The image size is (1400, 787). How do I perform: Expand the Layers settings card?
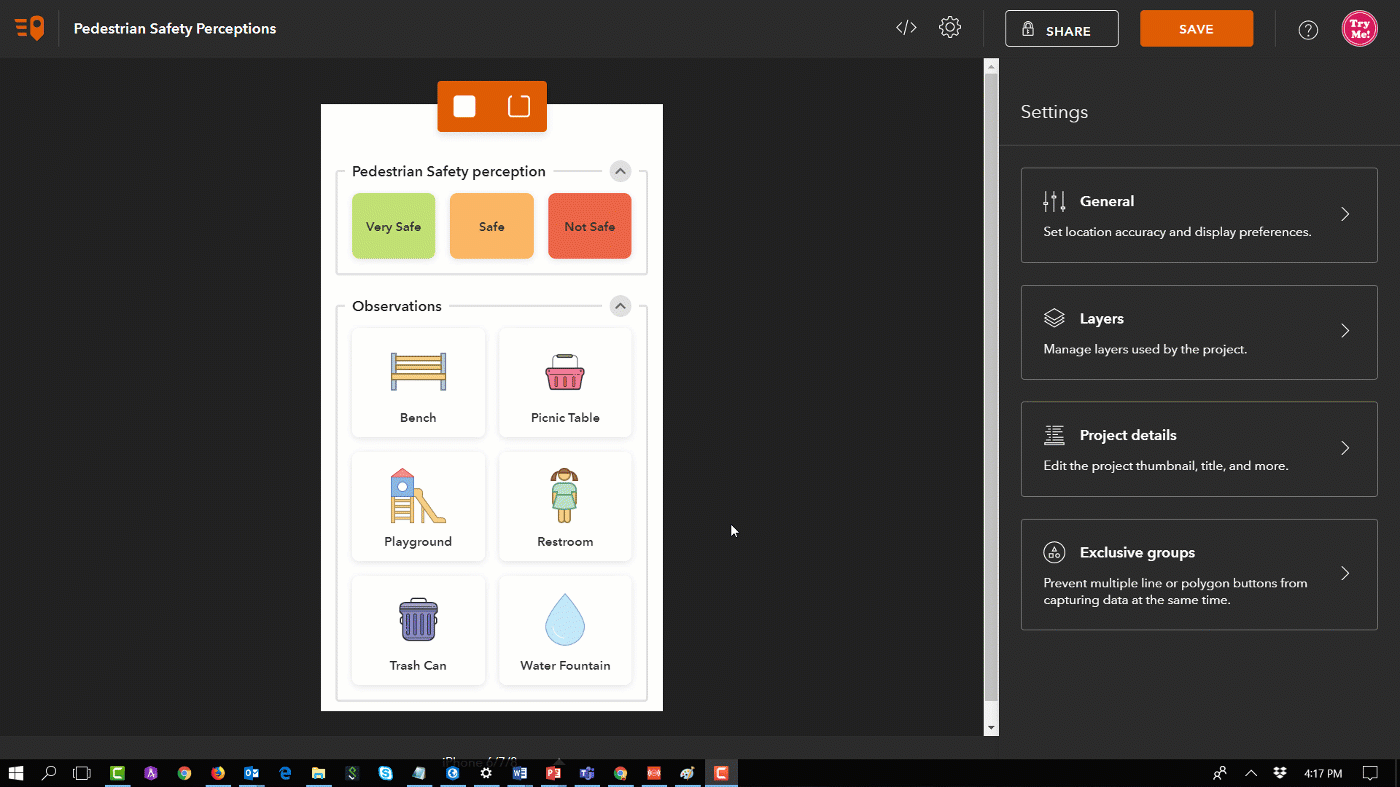point(1199,333)
